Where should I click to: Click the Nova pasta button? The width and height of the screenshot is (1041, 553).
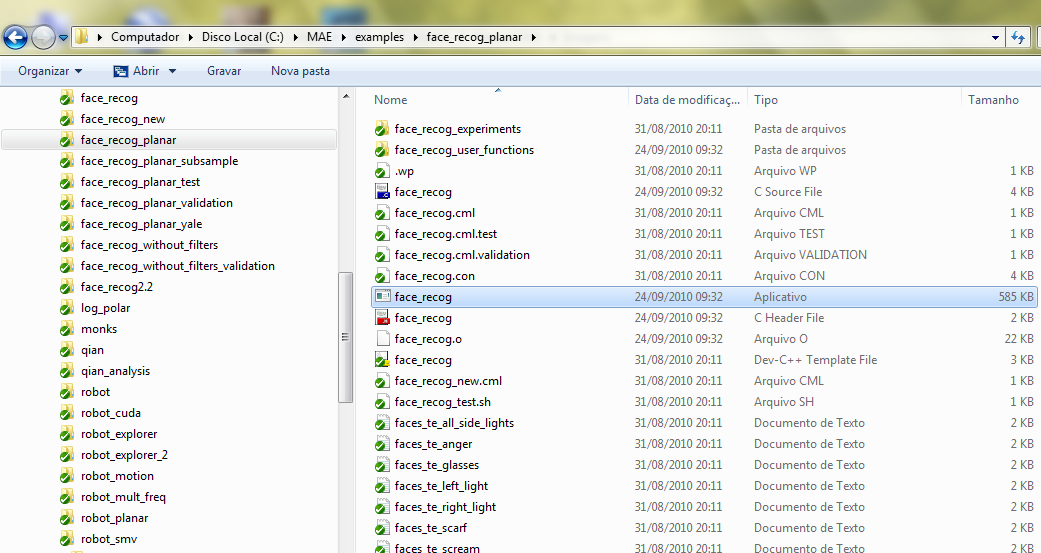point(300,71)
